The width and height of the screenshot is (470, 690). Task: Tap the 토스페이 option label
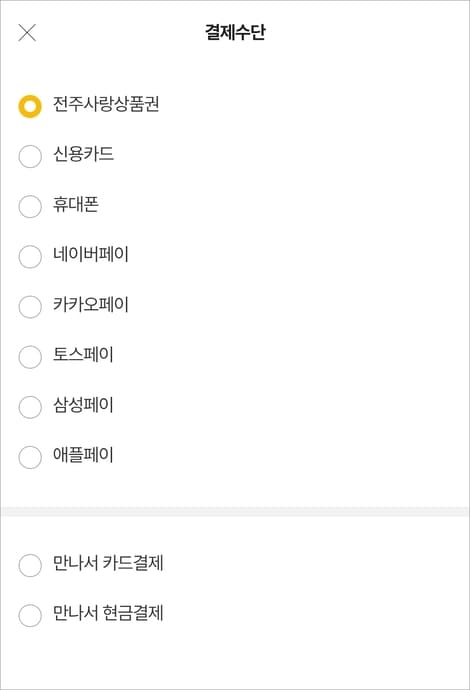click(x=83, y=355)
